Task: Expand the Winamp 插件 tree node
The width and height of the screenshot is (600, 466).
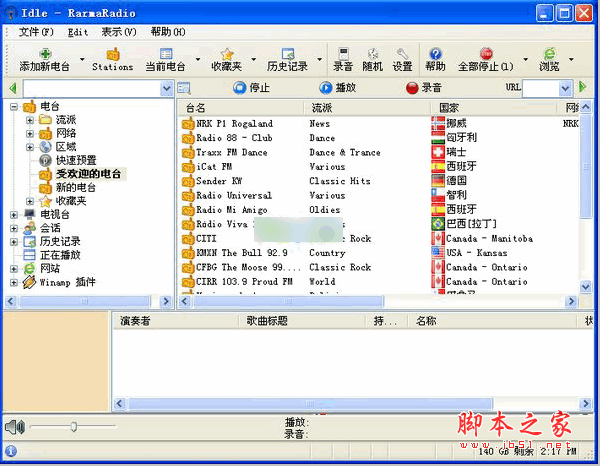Action: (x=14, y=283)
